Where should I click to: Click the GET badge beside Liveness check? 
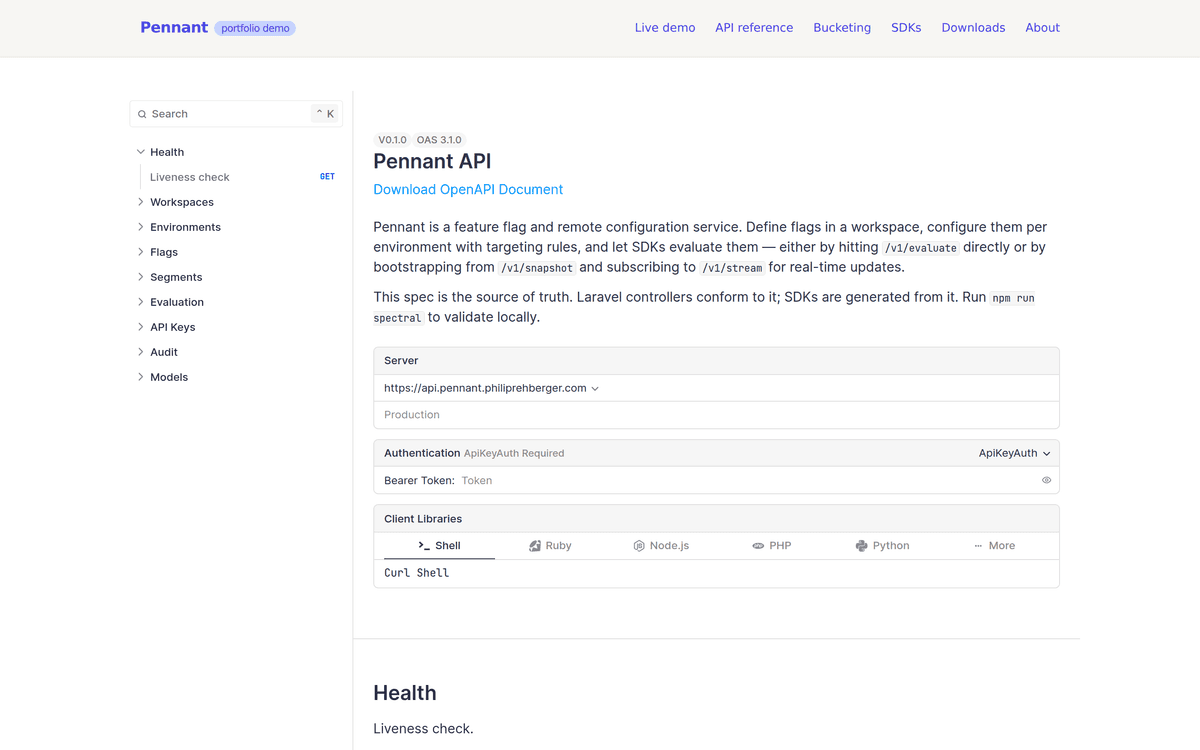[x=327, y=177]
